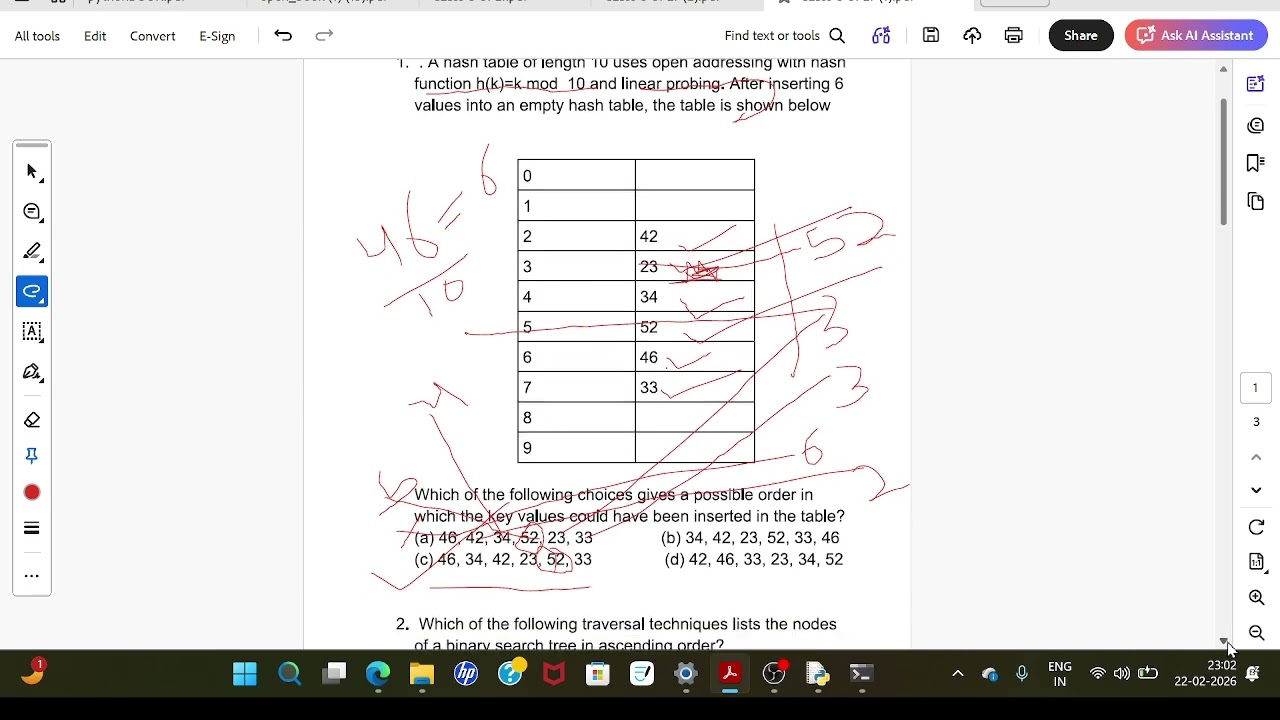Open the Edit menu
The width and height of the screenshot is (1280, 720).
[95, 36]
